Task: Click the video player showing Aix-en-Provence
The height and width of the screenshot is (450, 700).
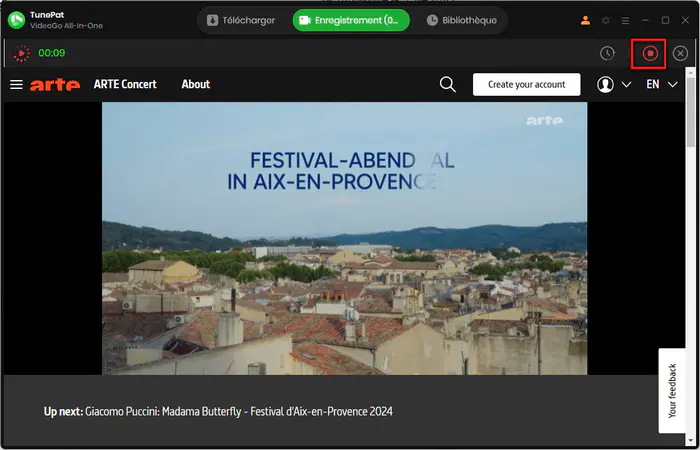Action: (x=345, y=238)
